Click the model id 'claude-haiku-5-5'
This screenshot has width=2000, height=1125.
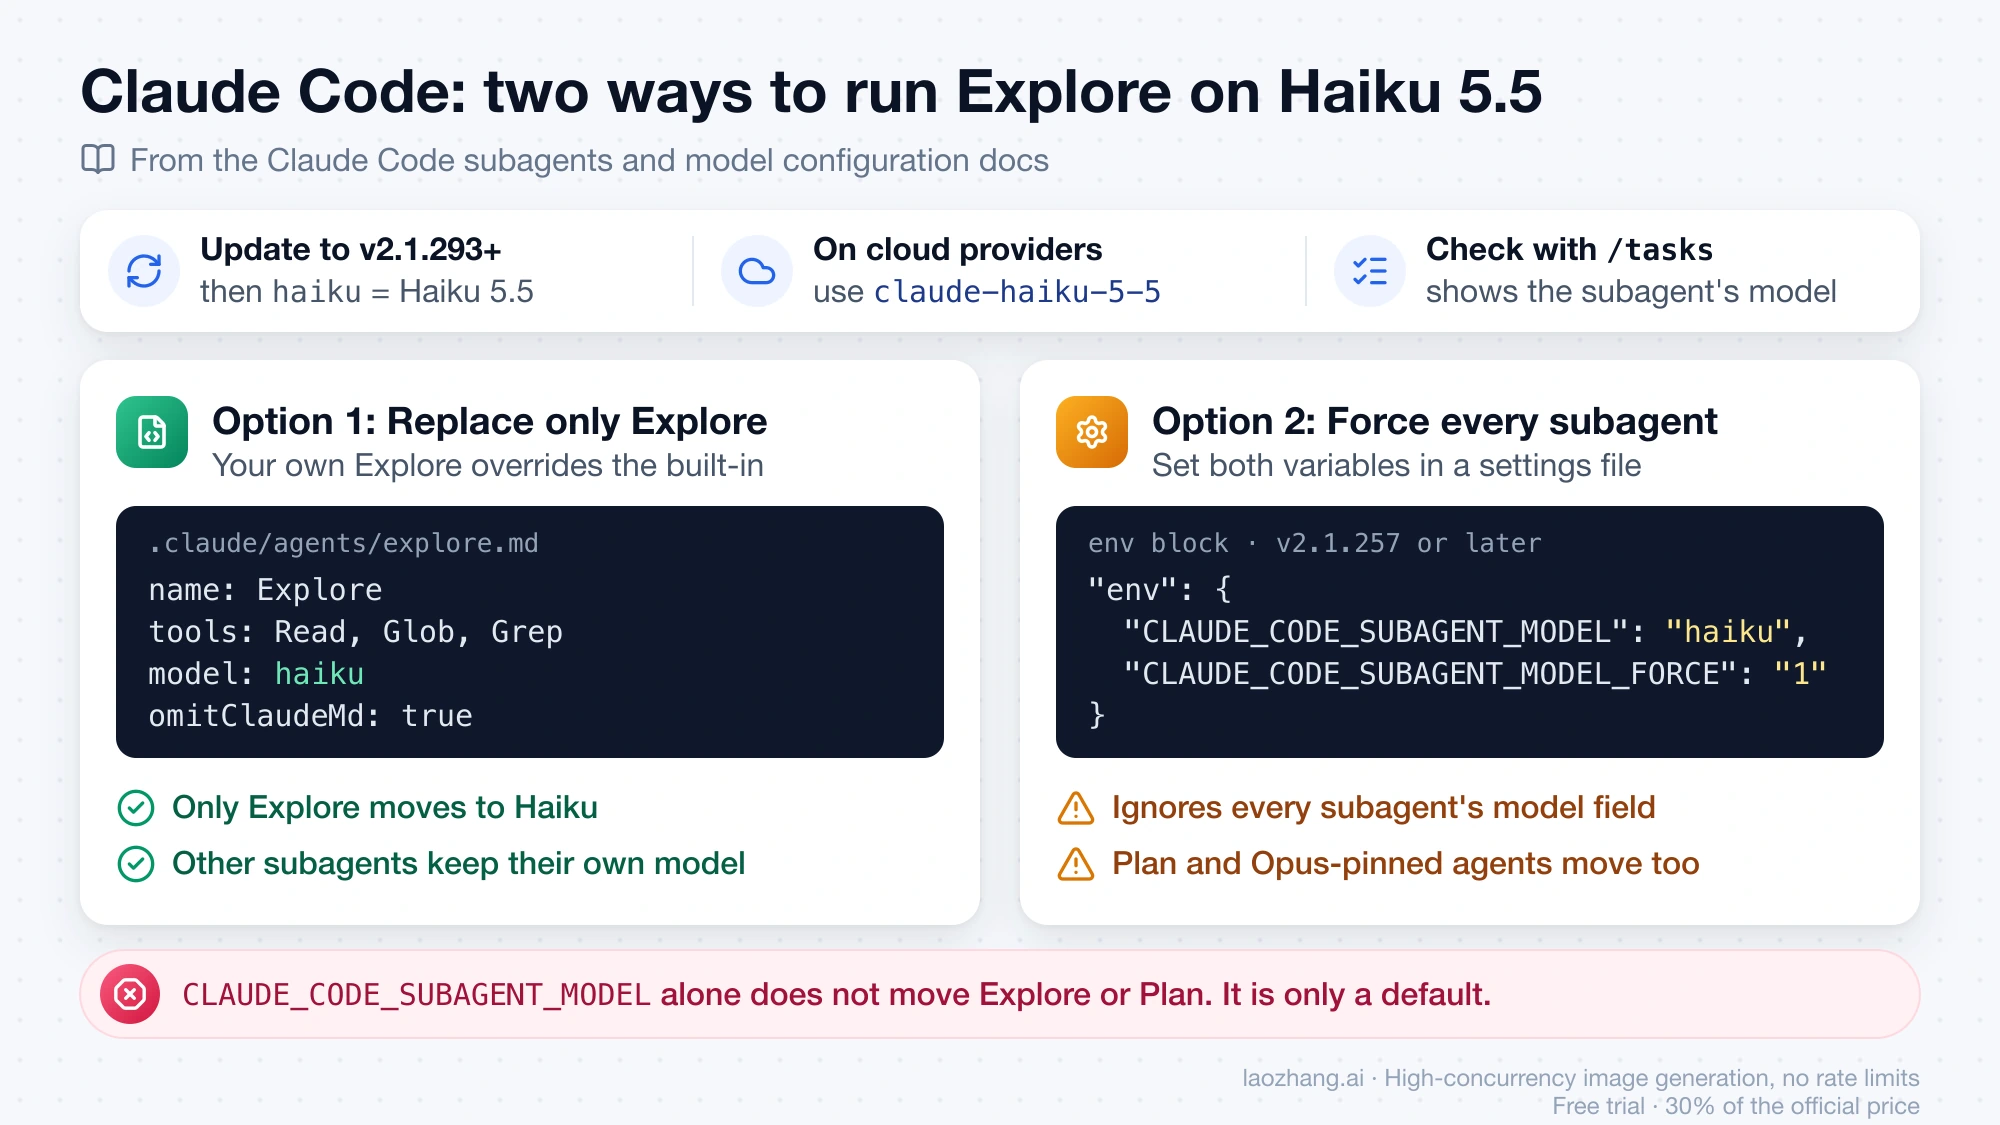(1017, 292)
